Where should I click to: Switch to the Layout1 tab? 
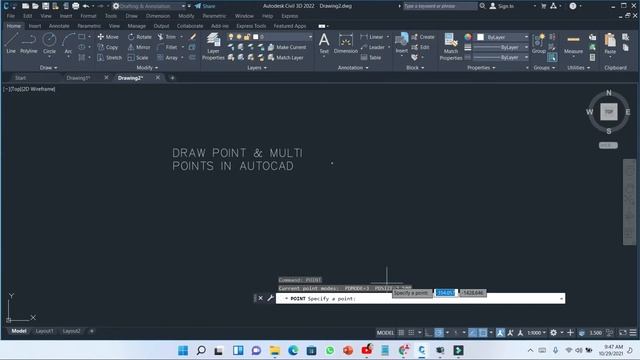tap(44, 331)
